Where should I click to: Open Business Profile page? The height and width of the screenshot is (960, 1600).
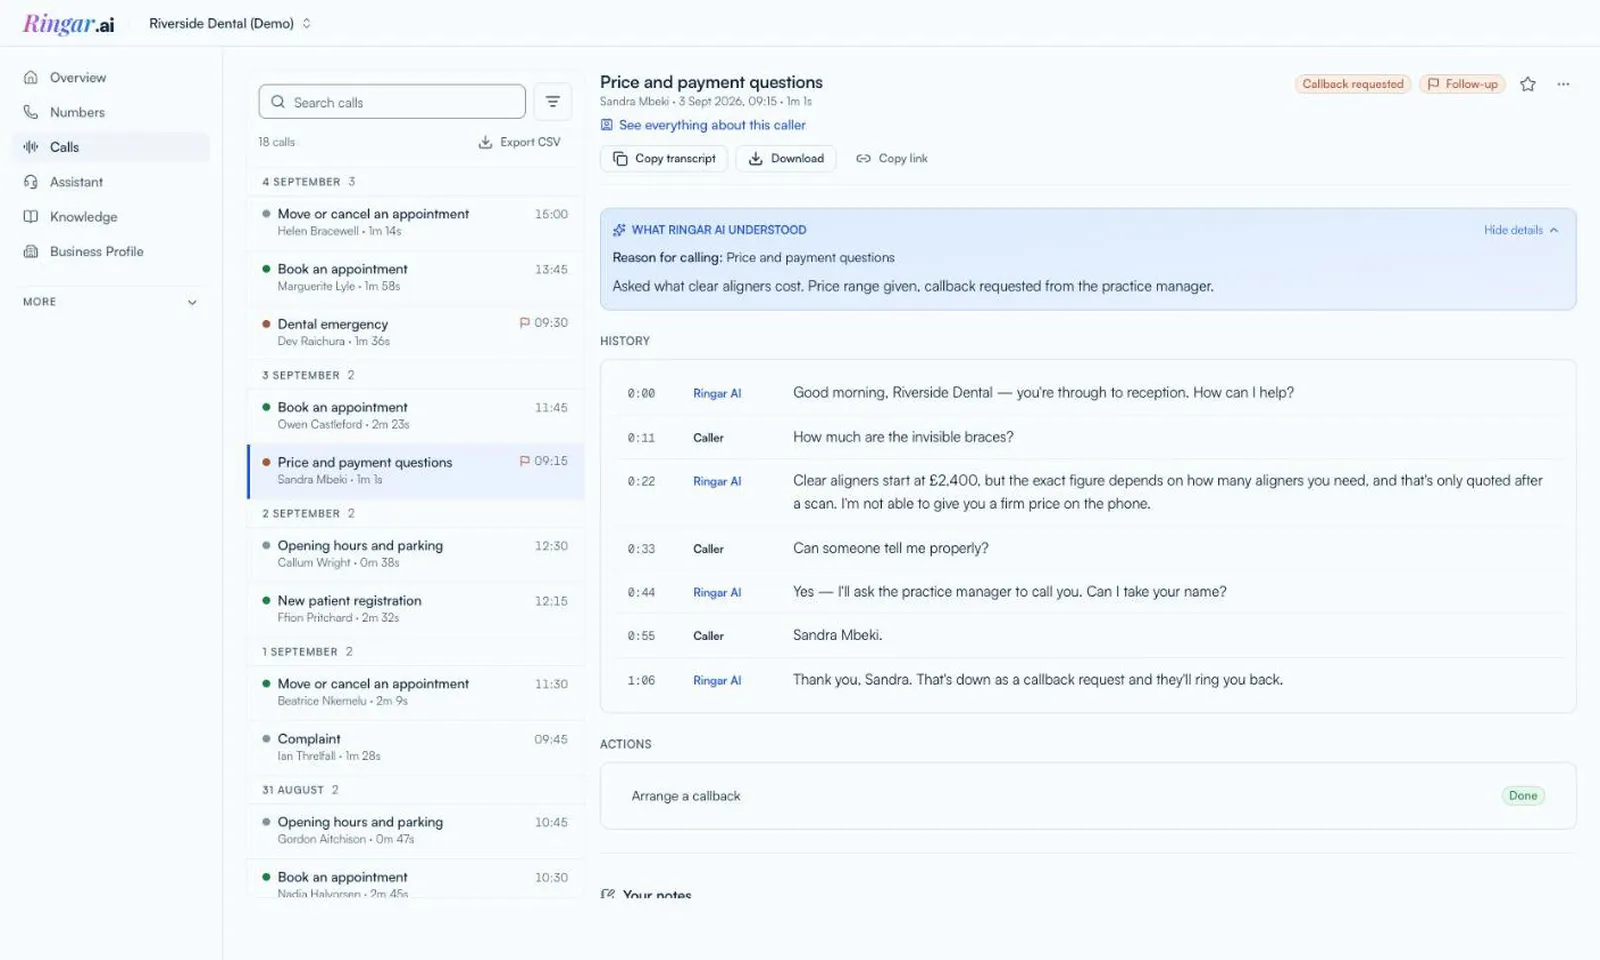[x=111, y=252]
